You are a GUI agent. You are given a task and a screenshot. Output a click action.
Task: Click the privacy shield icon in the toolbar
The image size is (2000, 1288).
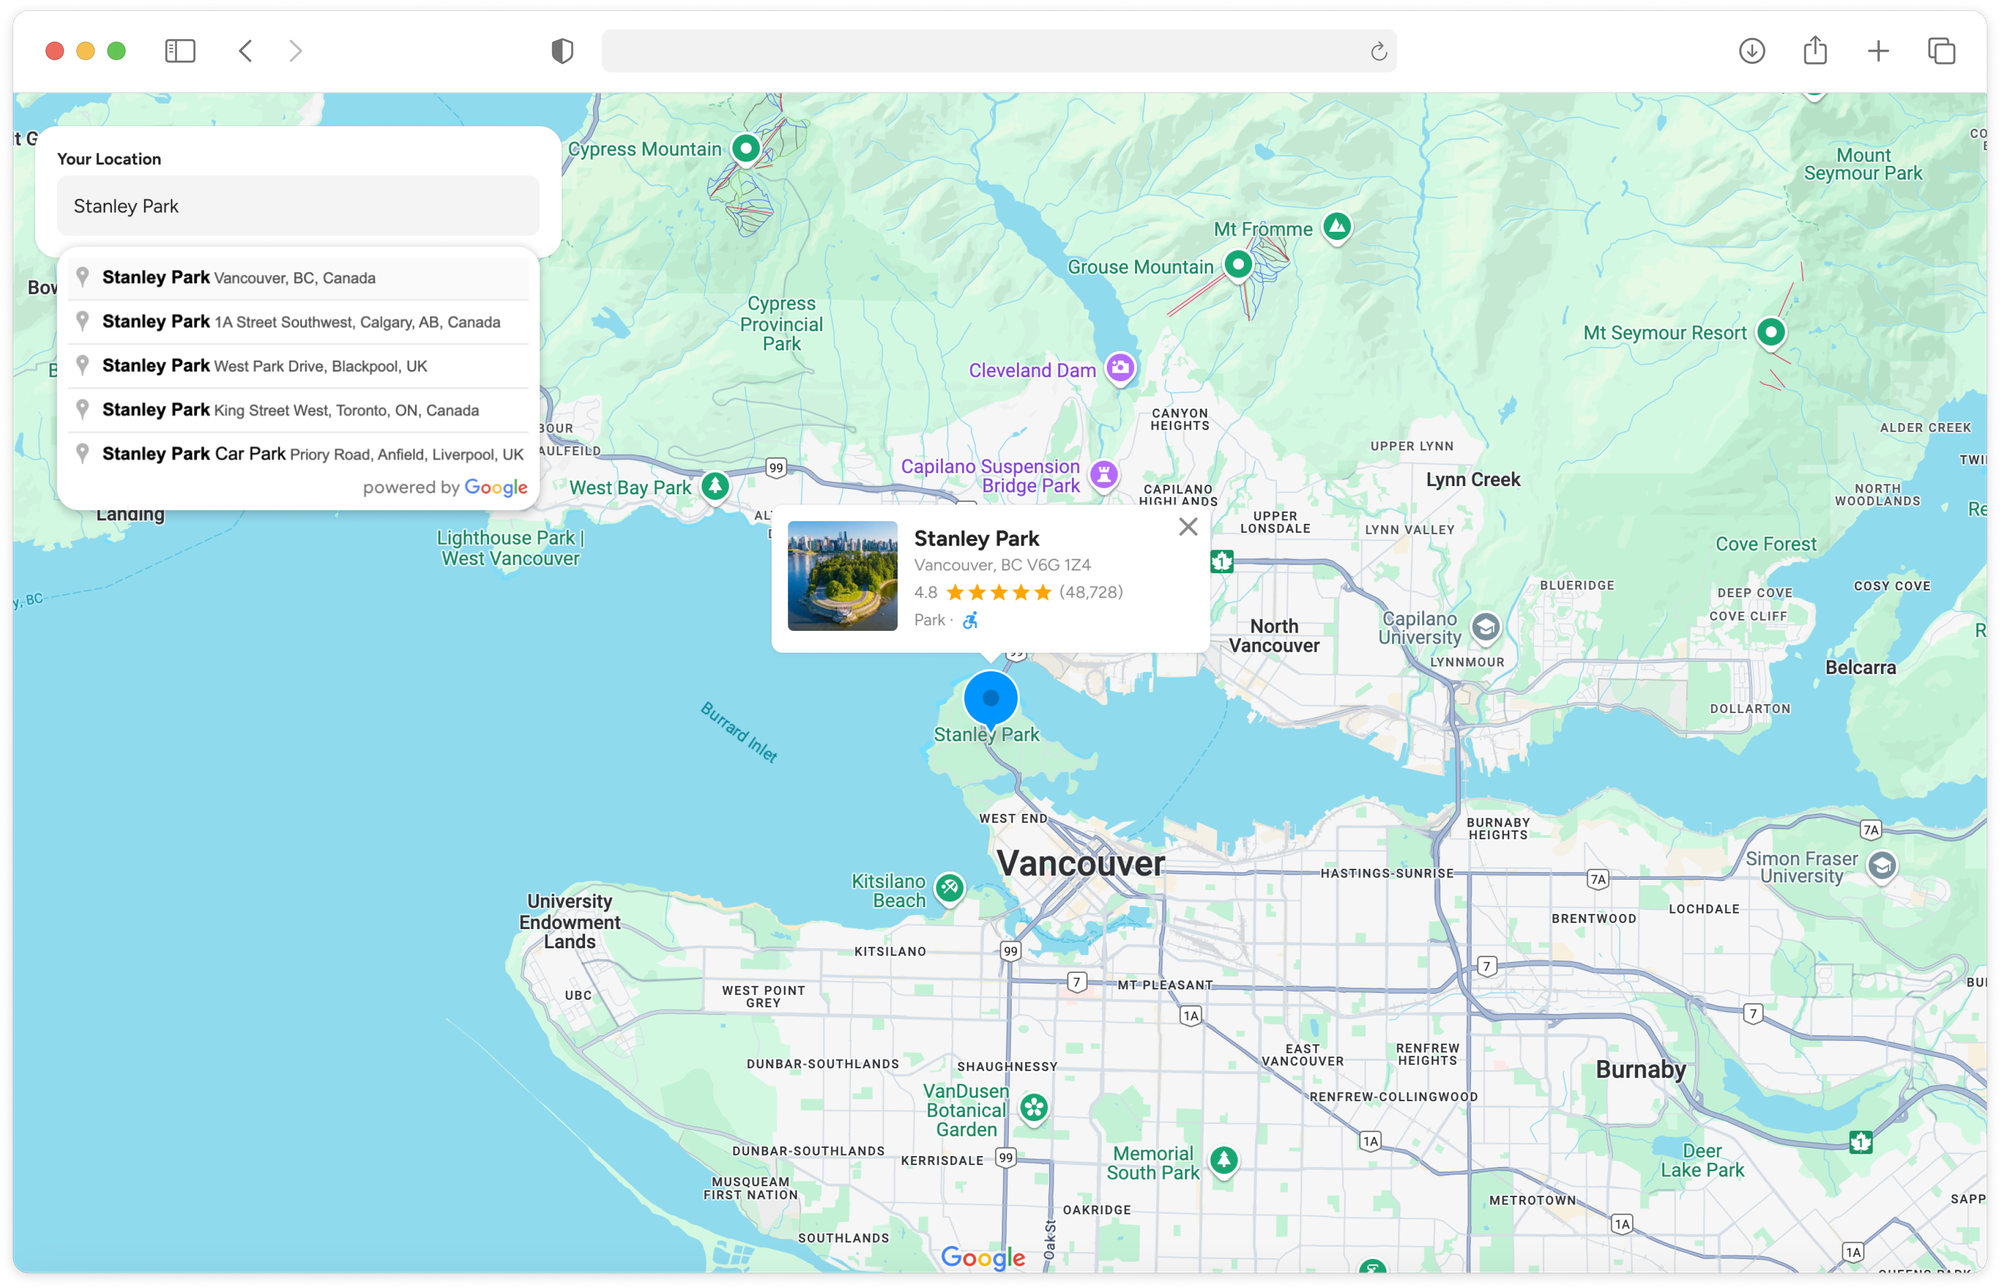point(562,50)
